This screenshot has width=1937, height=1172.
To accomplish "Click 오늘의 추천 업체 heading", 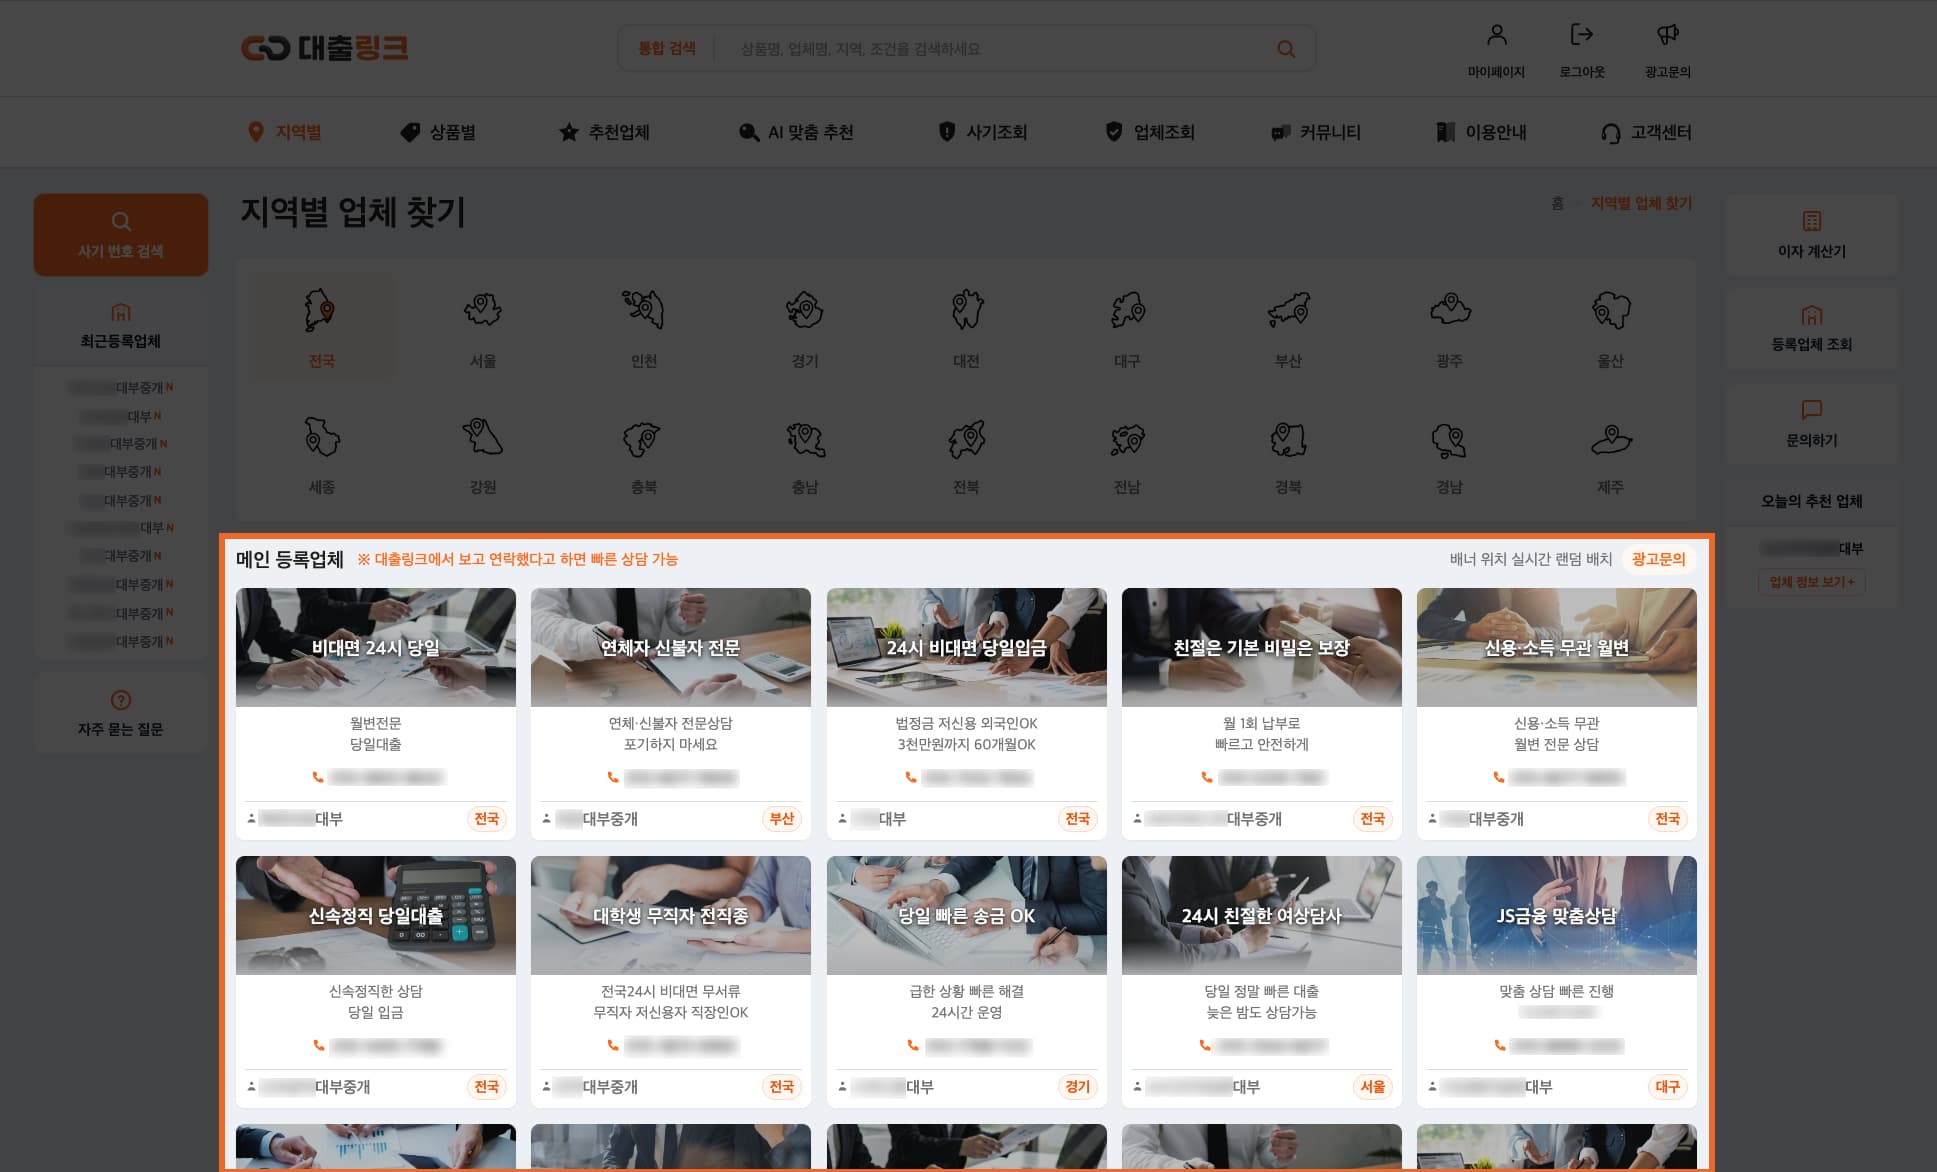I will [x=1811, y=501].
